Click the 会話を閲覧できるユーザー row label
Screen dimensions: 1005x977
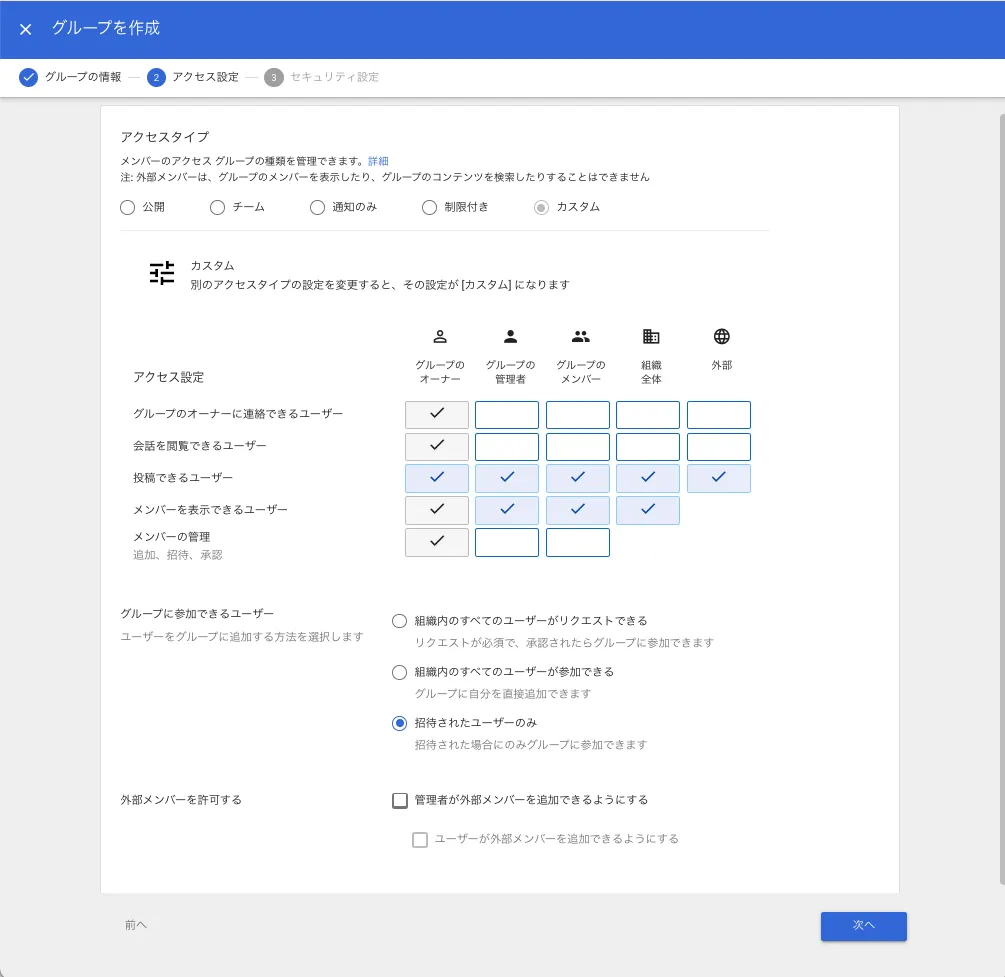[199, 446]
